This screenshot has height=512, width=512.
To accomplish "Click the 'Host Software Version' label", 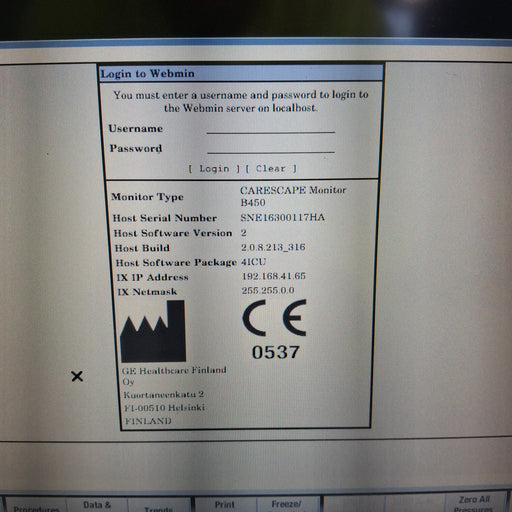I will coord(173,233).
